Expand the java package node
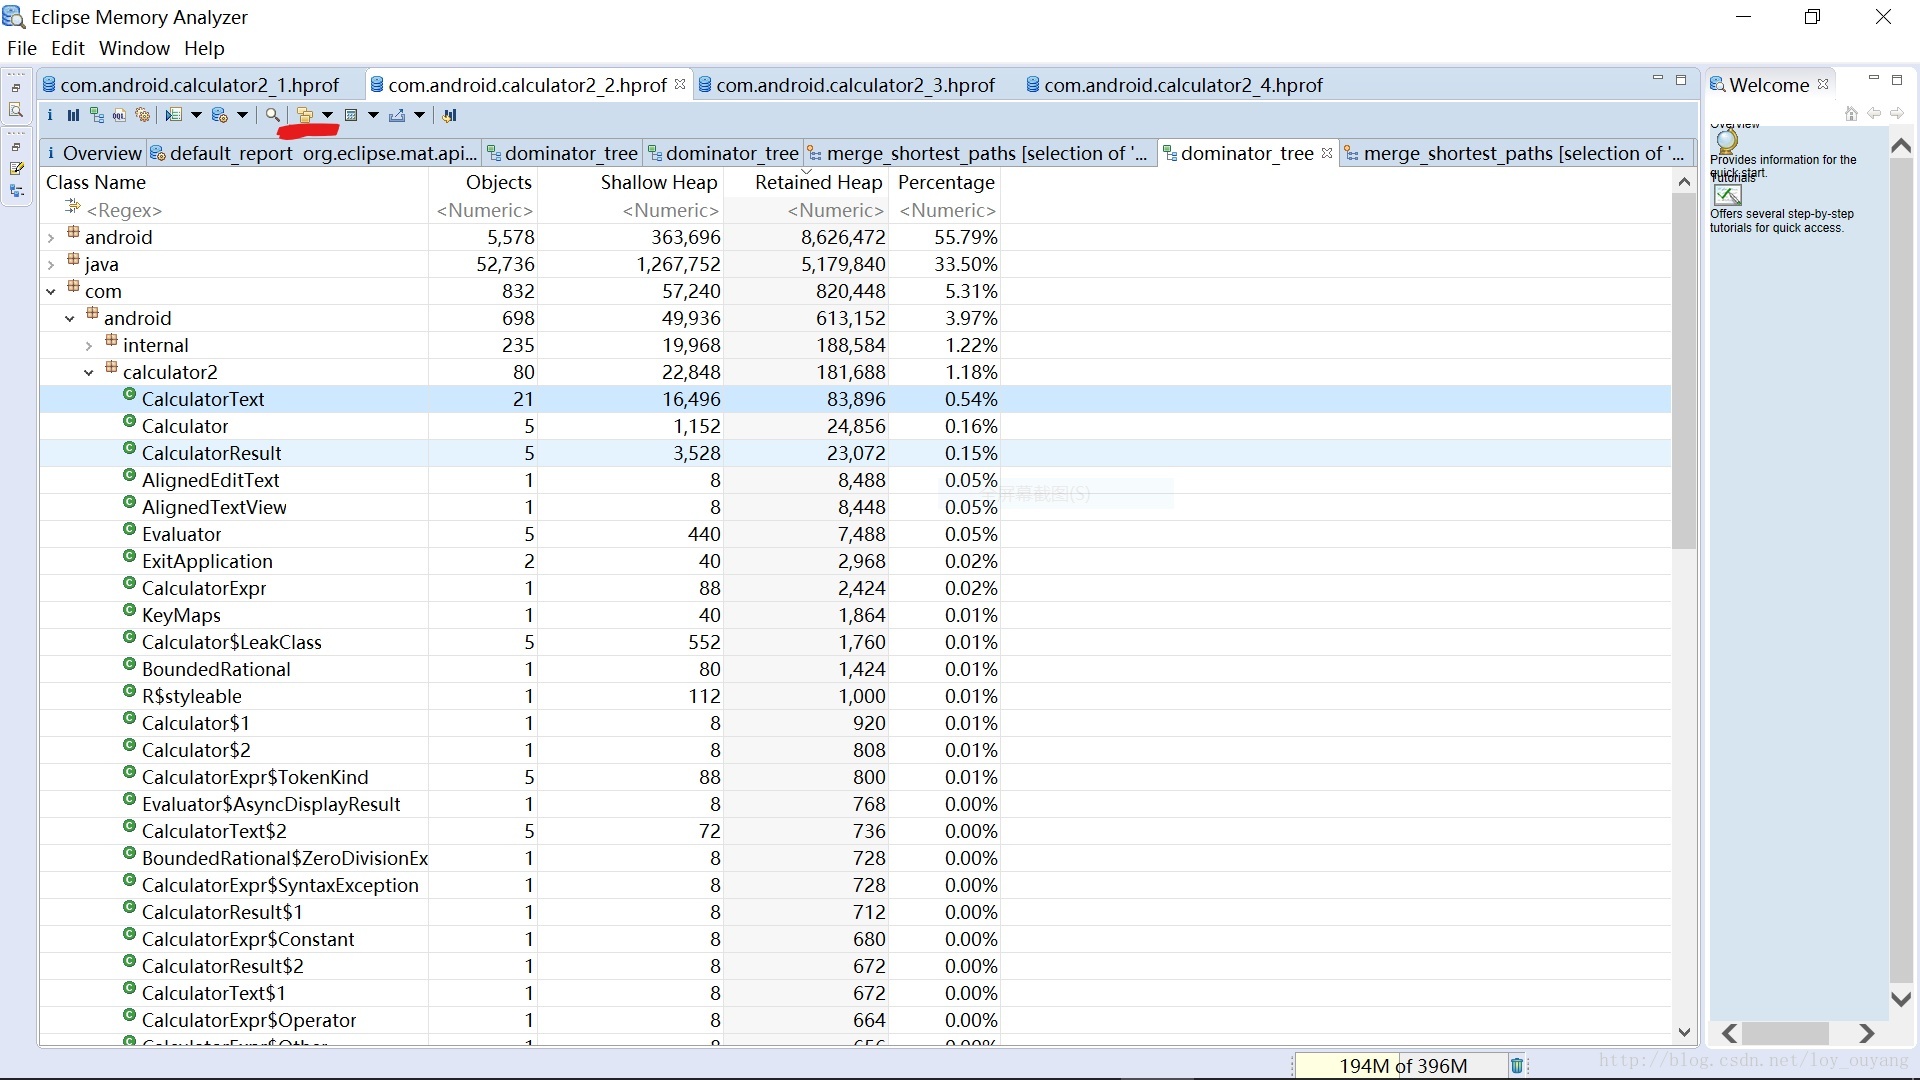The width and height of the screenshot is (1920, 1080). [x=51, y=265]
